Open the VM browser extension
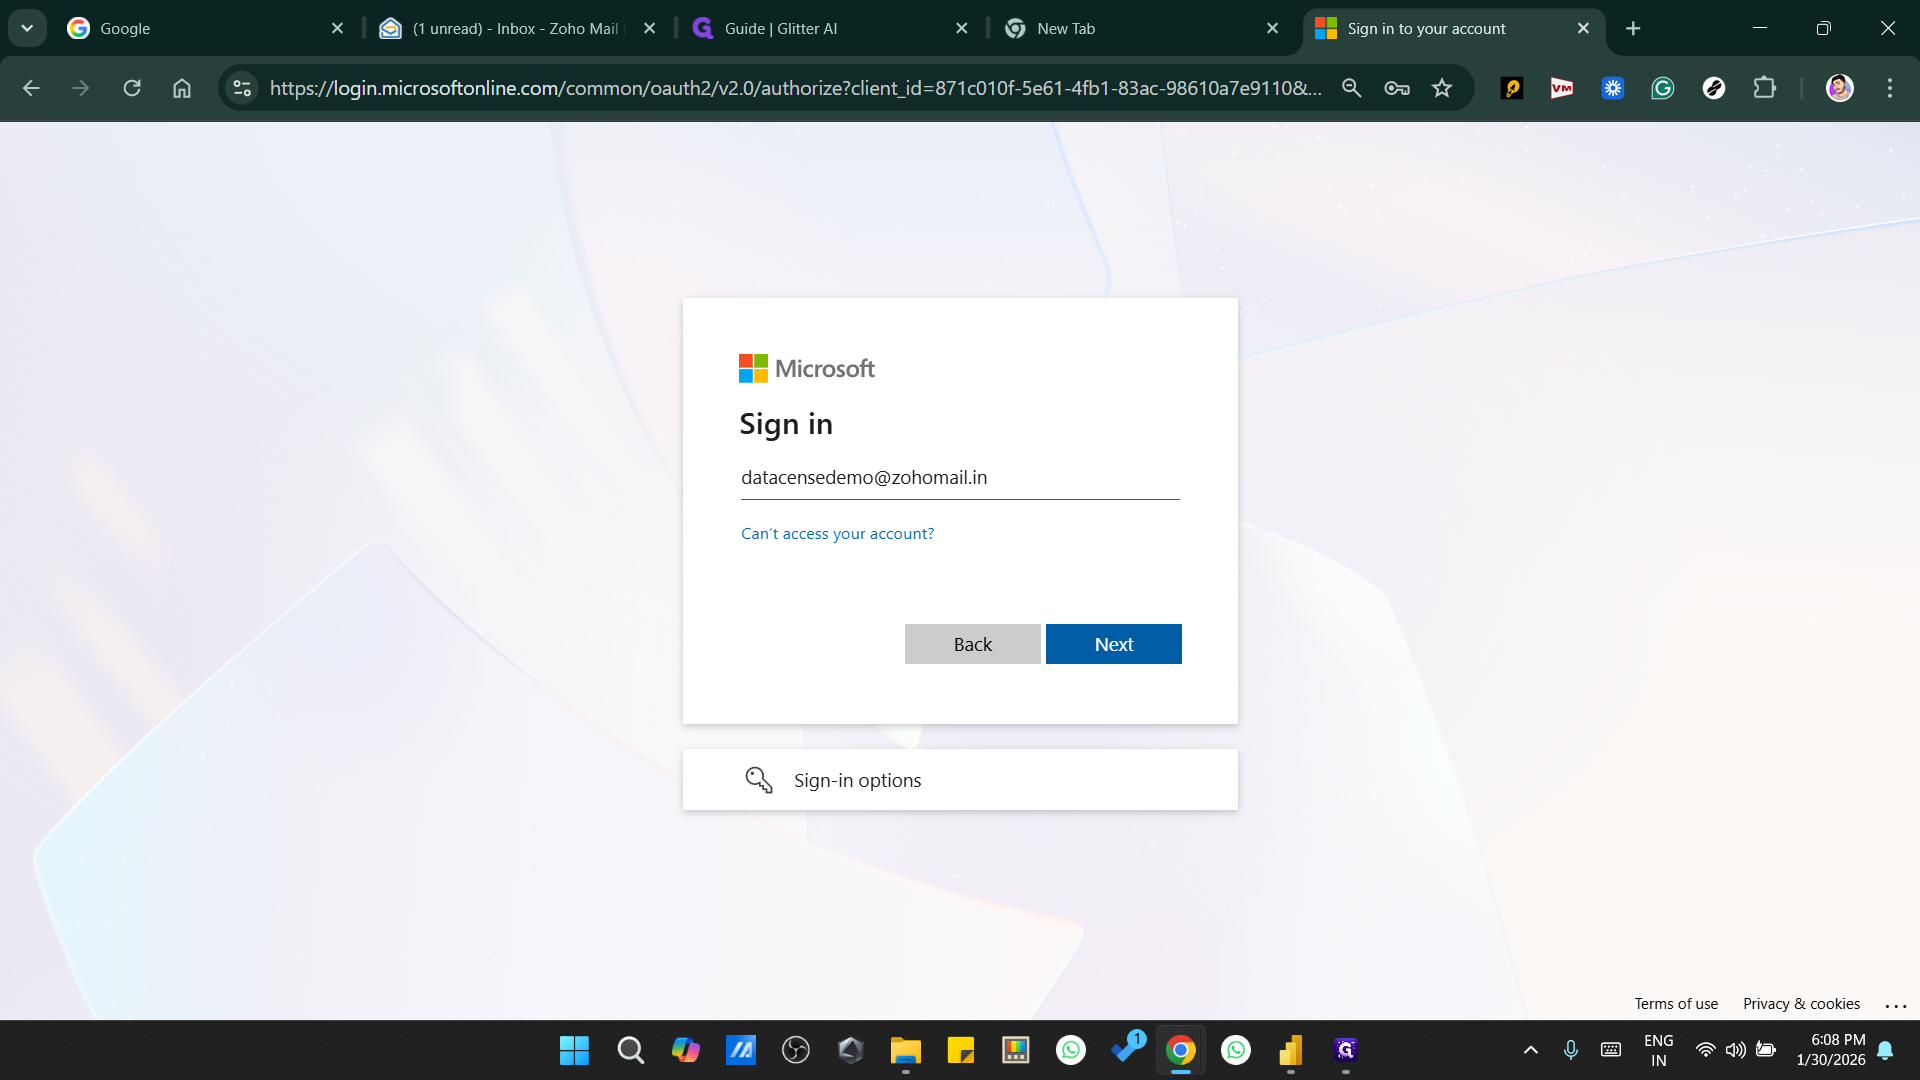The height and width of the screenshot is (1080, 1920). pyautogui.click(x=1562, y=88)
